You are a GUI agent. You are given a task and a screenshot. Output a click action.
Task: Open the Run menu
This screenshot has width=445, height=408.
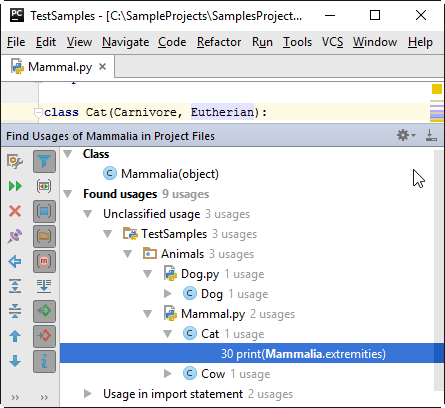point(262,42)
